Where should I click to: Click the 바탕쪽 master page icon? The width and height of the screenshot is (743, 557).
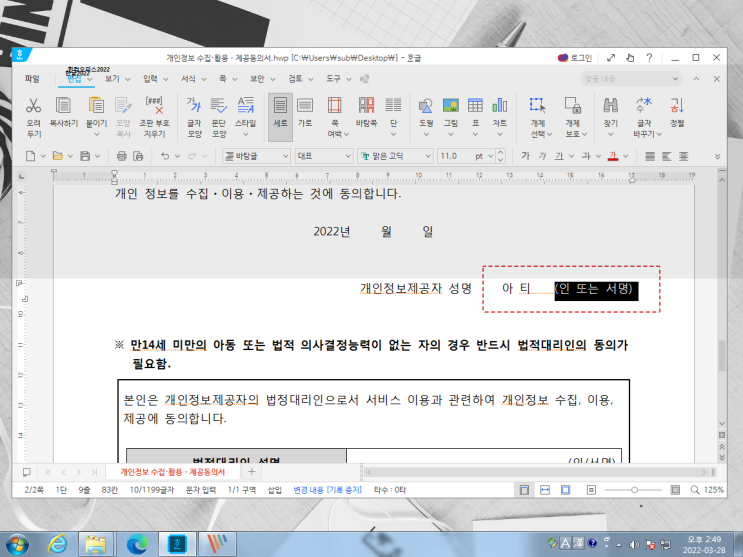(366, 106)
